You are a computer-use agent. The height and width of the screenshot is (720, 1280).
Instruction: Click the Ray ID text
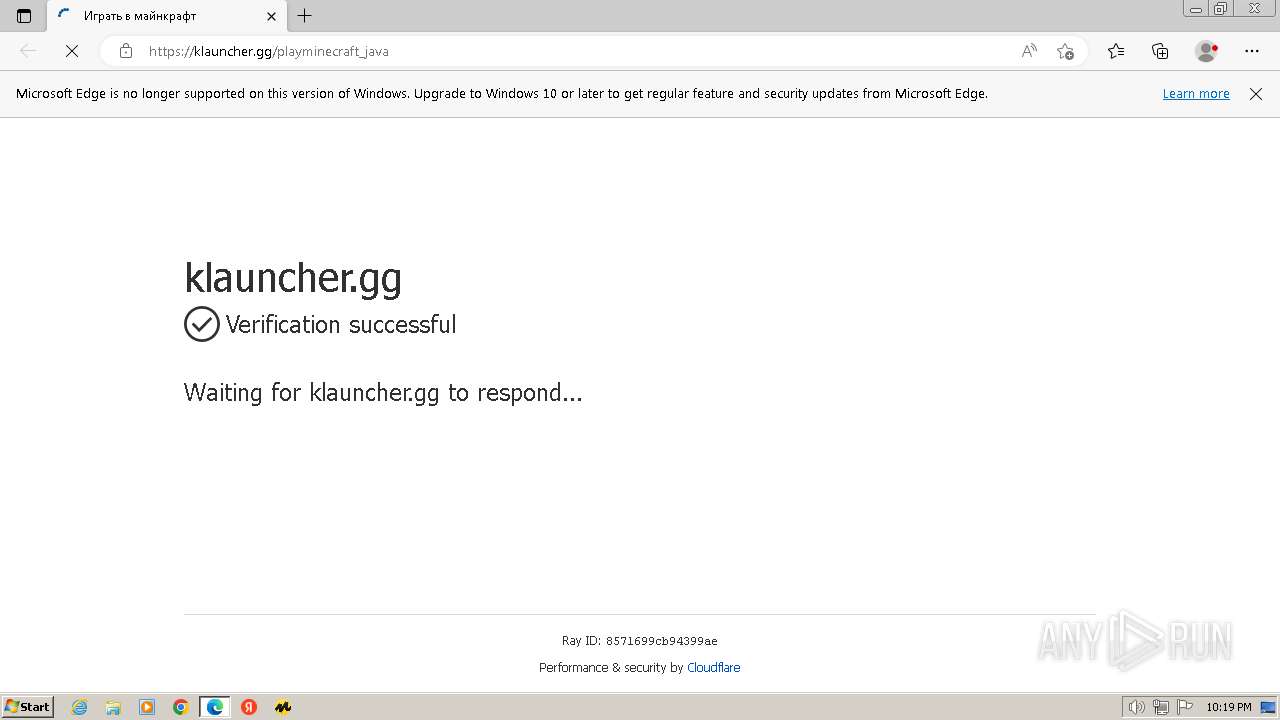640,641
